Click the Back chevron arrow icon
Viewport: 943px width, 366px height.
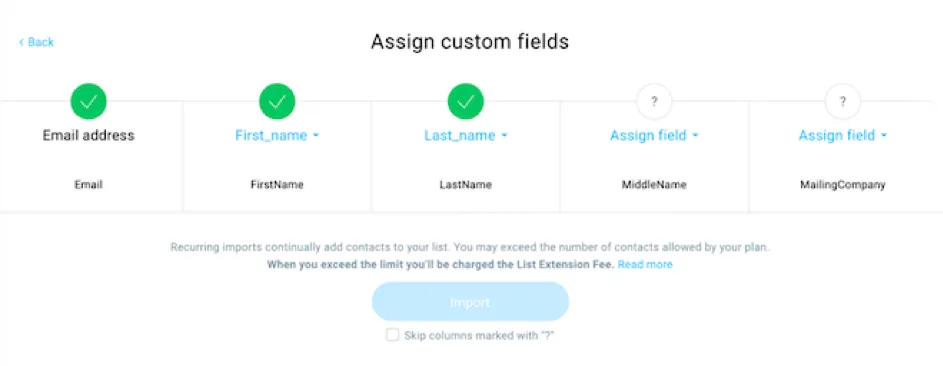click(x=22, y=42)
